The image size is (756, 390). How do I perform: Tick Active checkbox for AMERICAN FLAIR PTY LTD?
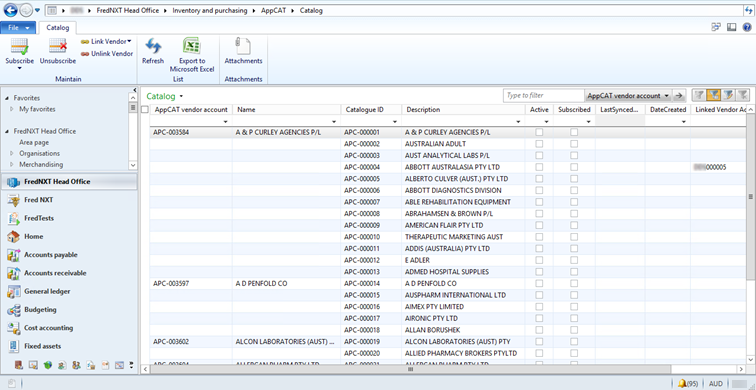(x=539, y=225)
